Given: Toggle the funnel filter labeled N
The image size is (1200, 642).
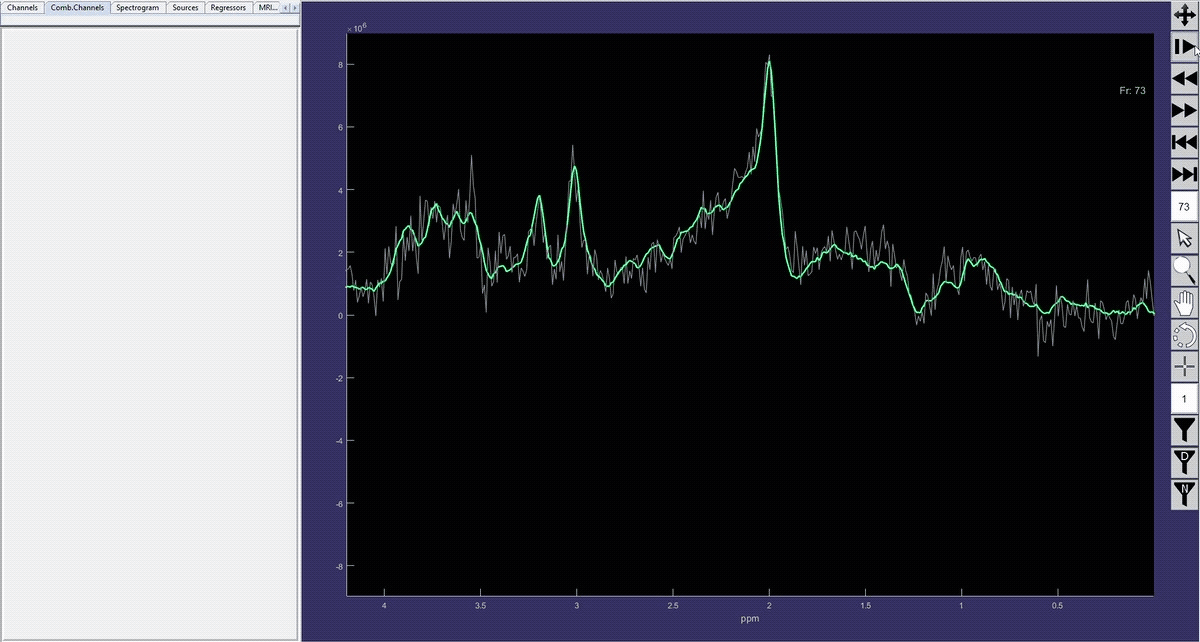Looking at the screenshot, I should [x=1184, y=494].
